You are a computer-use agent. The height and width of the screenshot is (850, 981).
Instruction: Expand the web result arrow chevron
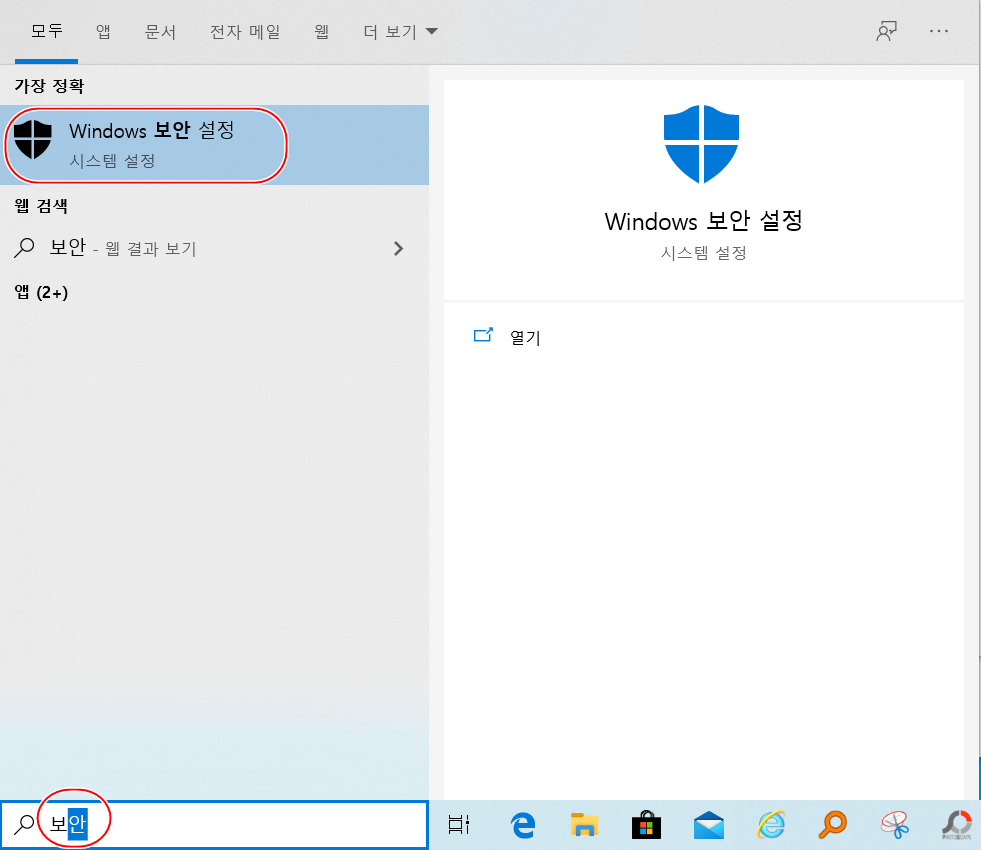[399, 248]
